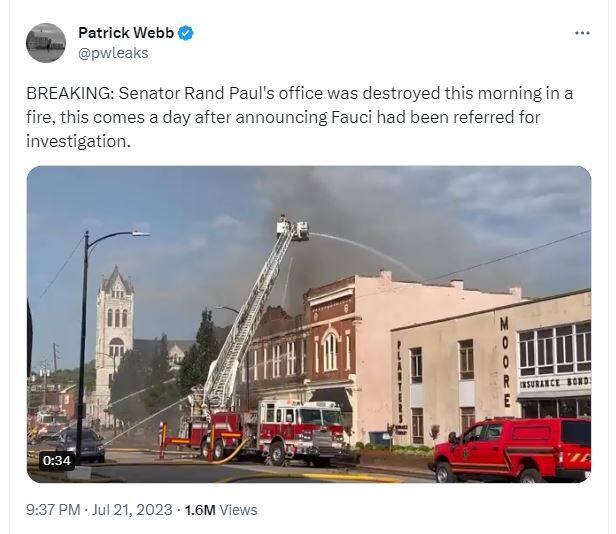
Task: Click the Jul 21, 2023 date
Action: click(132, 510)
